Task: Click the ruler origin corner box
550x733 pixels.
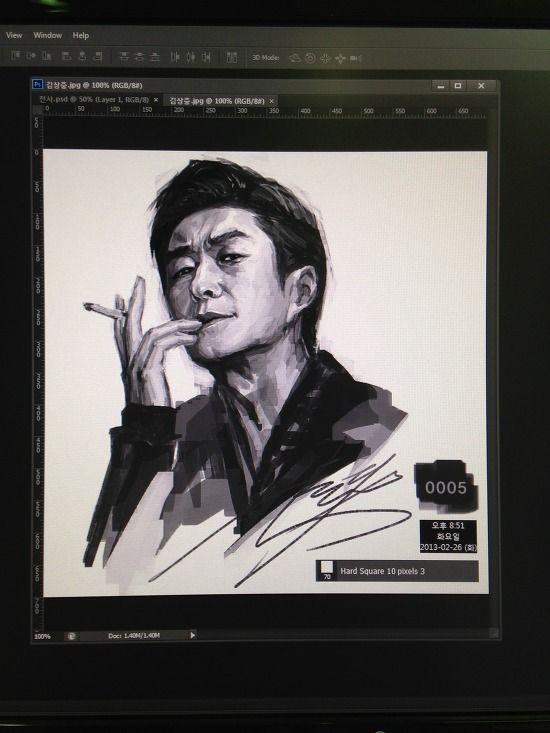Action: pyautogui.click(x=37, y=110)
